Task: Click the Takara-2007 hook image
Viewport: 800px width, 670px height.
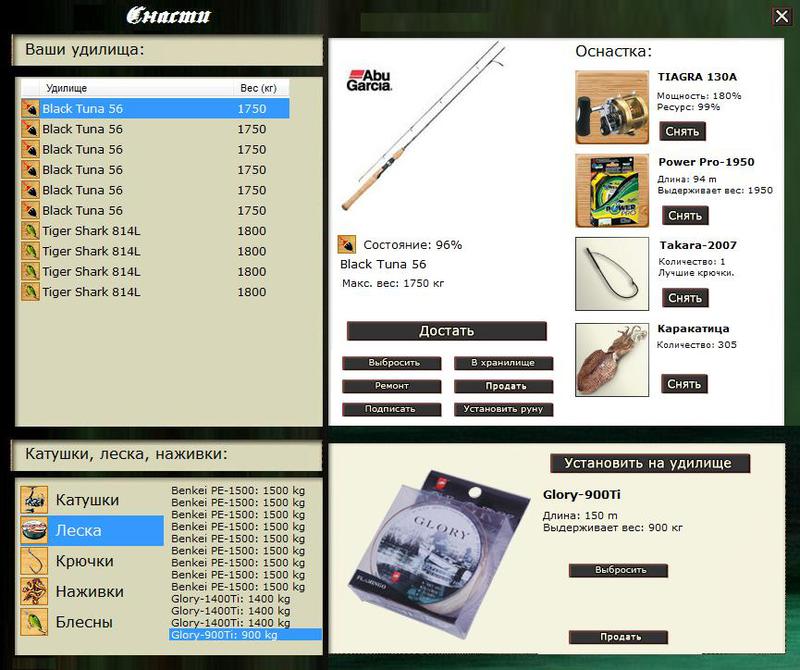Action: pyautogui.click(x=612, y=274)
